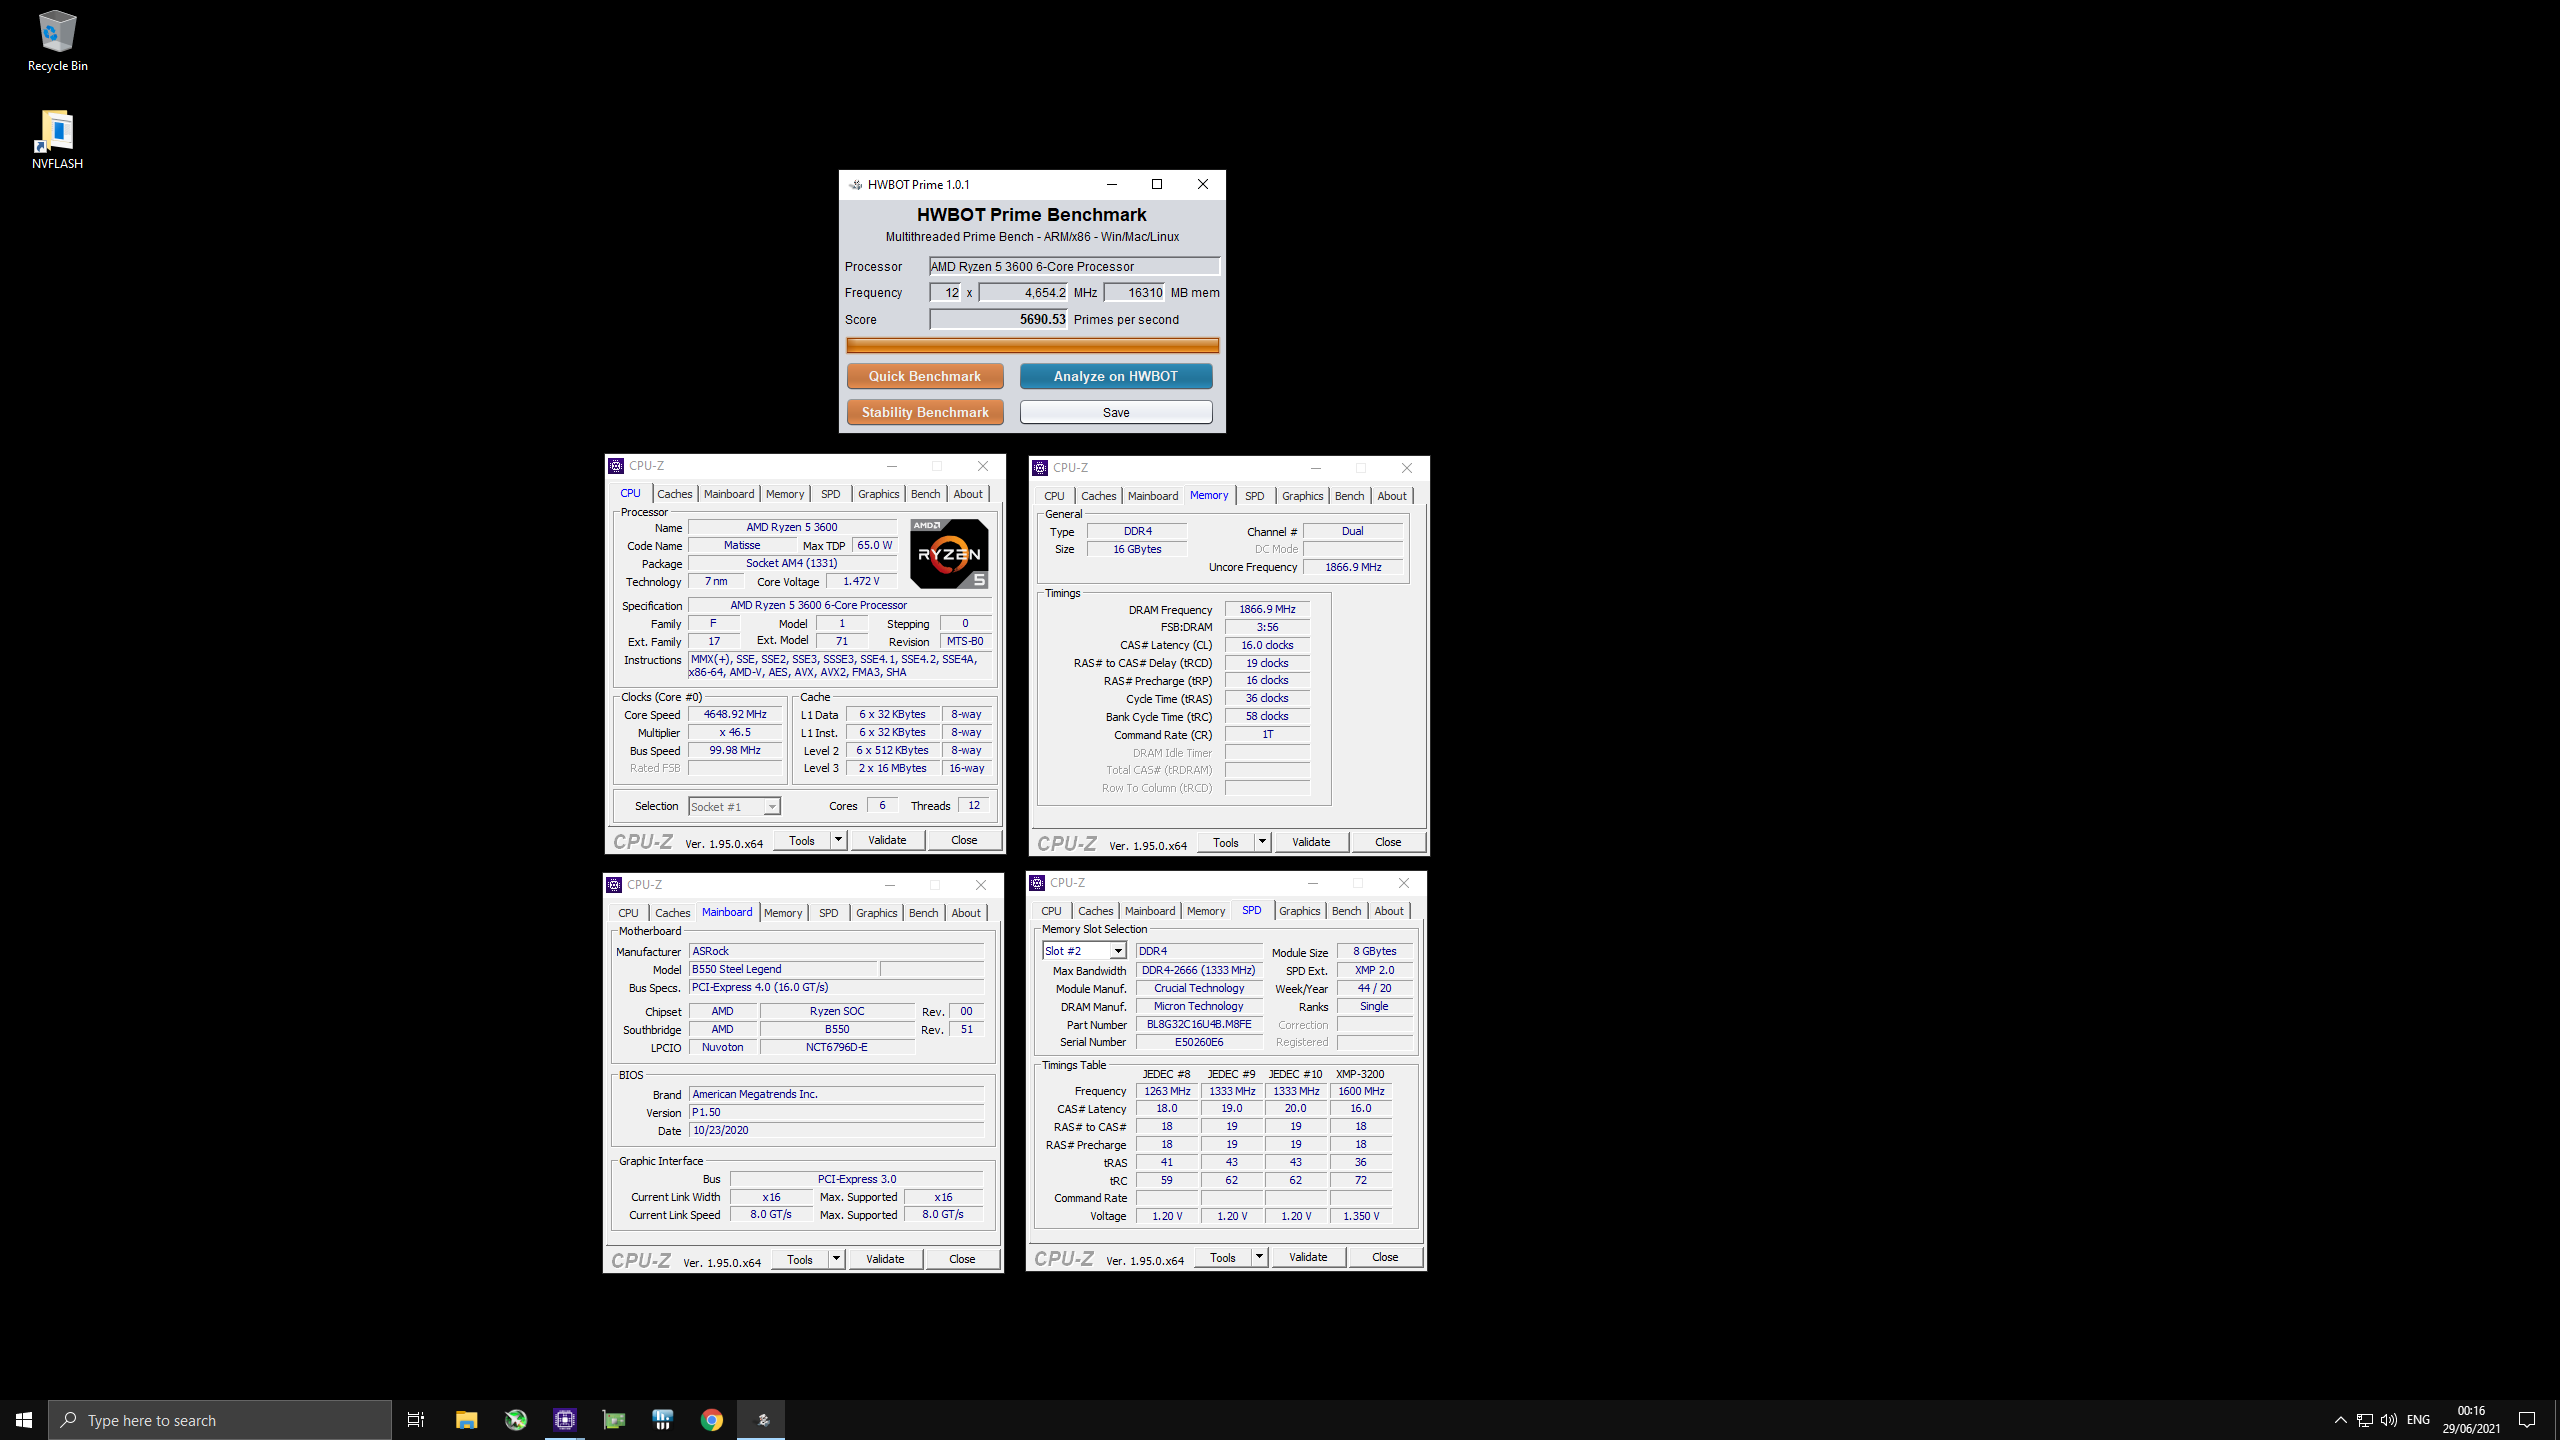
Task: Click the 4,654.2 MHz frequency field
Action: 1024,292
